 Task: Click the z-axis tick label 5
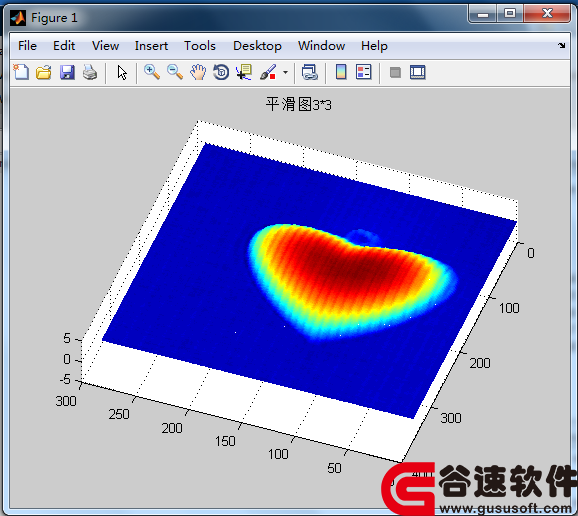point(67,338)
